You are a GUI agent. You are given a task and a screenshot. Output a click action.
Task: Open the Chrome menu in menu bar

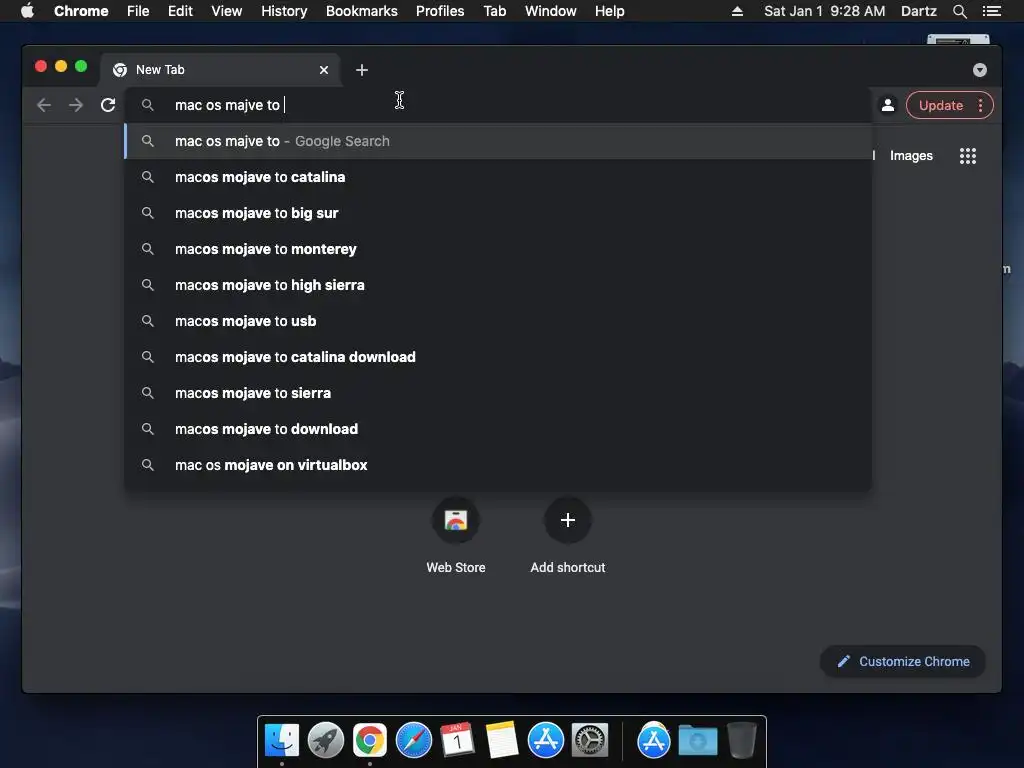pyautogui.click(x=81, y=11)
